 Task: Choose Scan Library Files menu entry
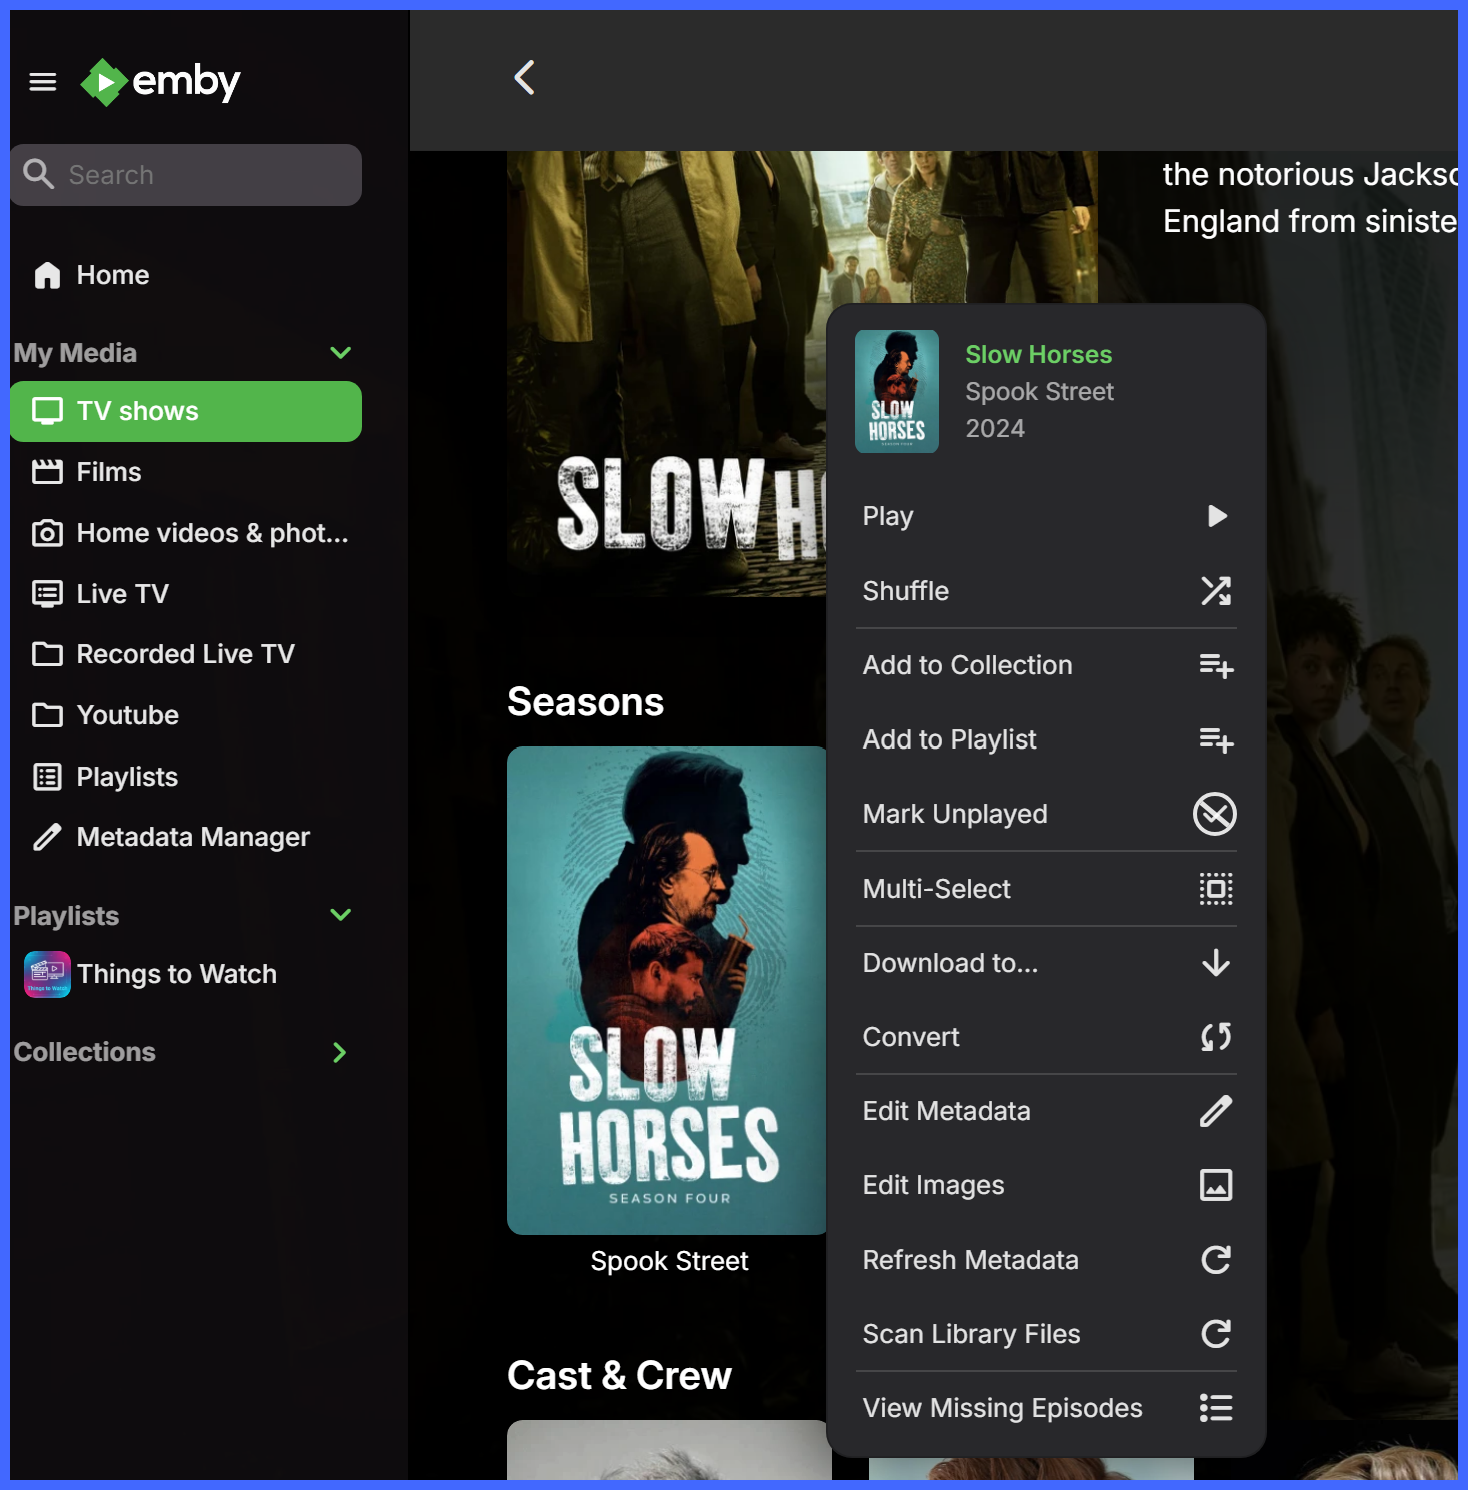[x=1047, y=1334]
